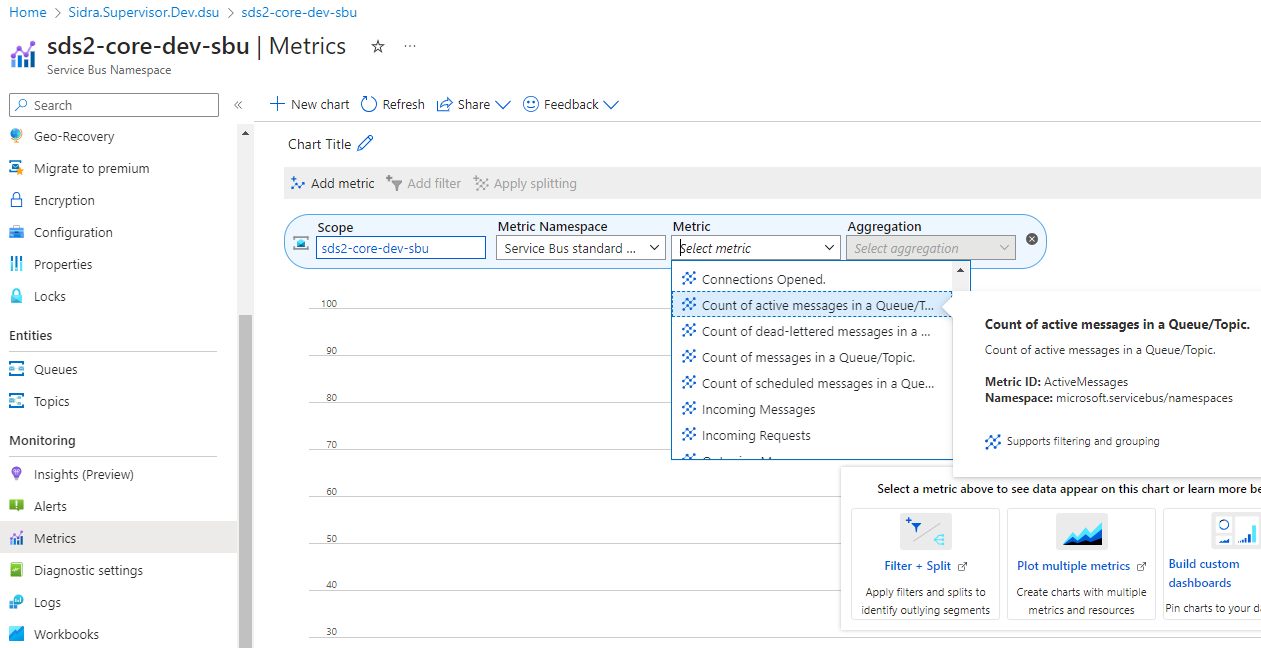Screen dimensions: 1261x648
Task: Click New chart in toolbar
Action: [310, 104]
